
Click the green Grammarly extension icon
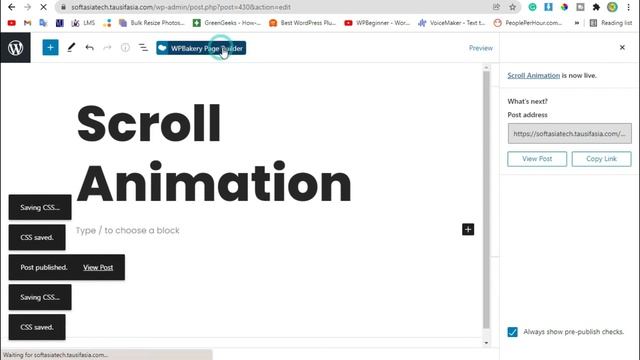coord(532,7)
